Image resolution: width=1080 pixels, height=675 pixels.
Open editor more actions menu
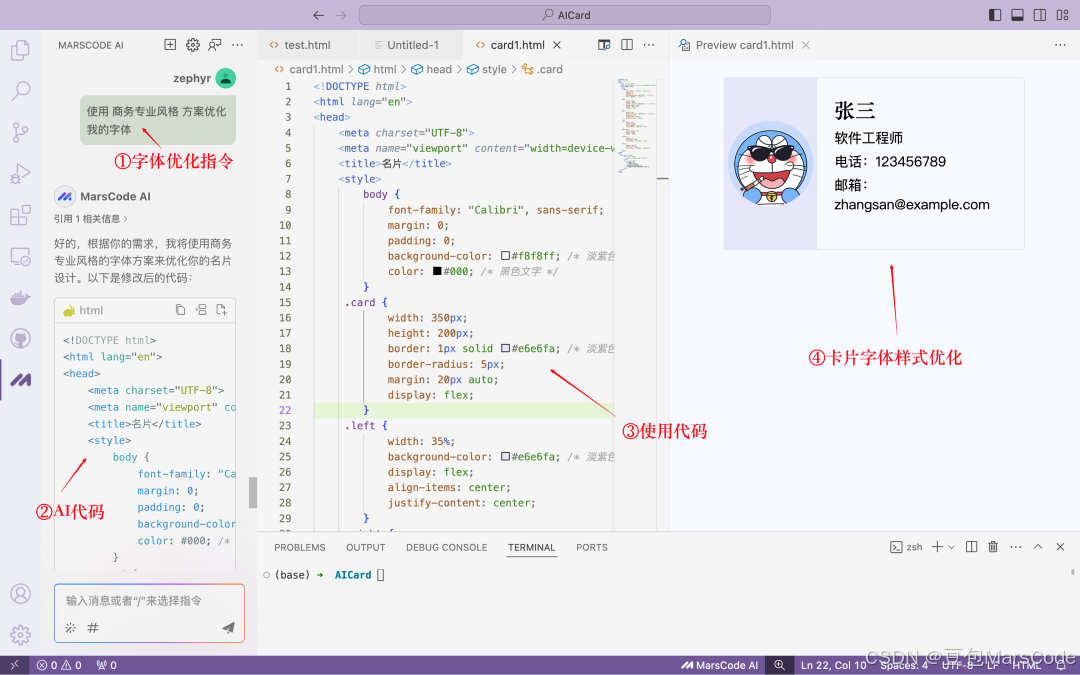pyautogui.click(x=649, y=45)
